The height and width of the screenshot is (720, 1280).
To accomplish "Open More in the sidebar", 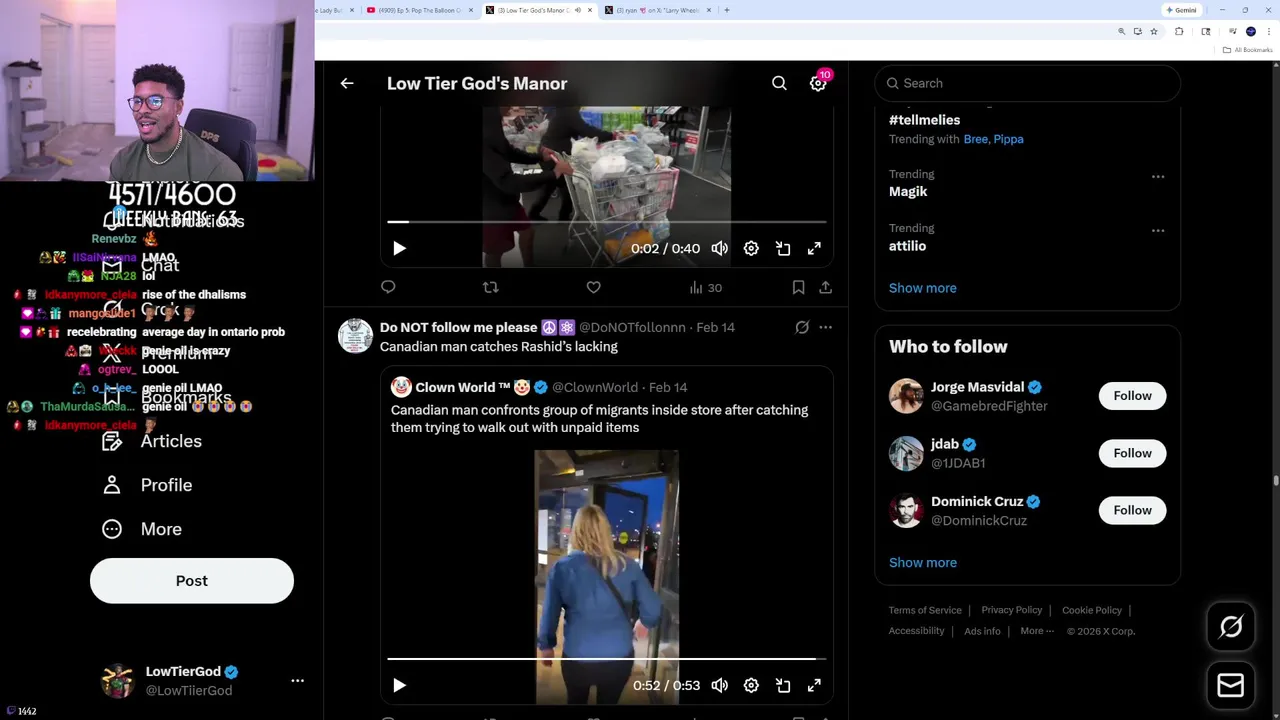I will (142, 529).
